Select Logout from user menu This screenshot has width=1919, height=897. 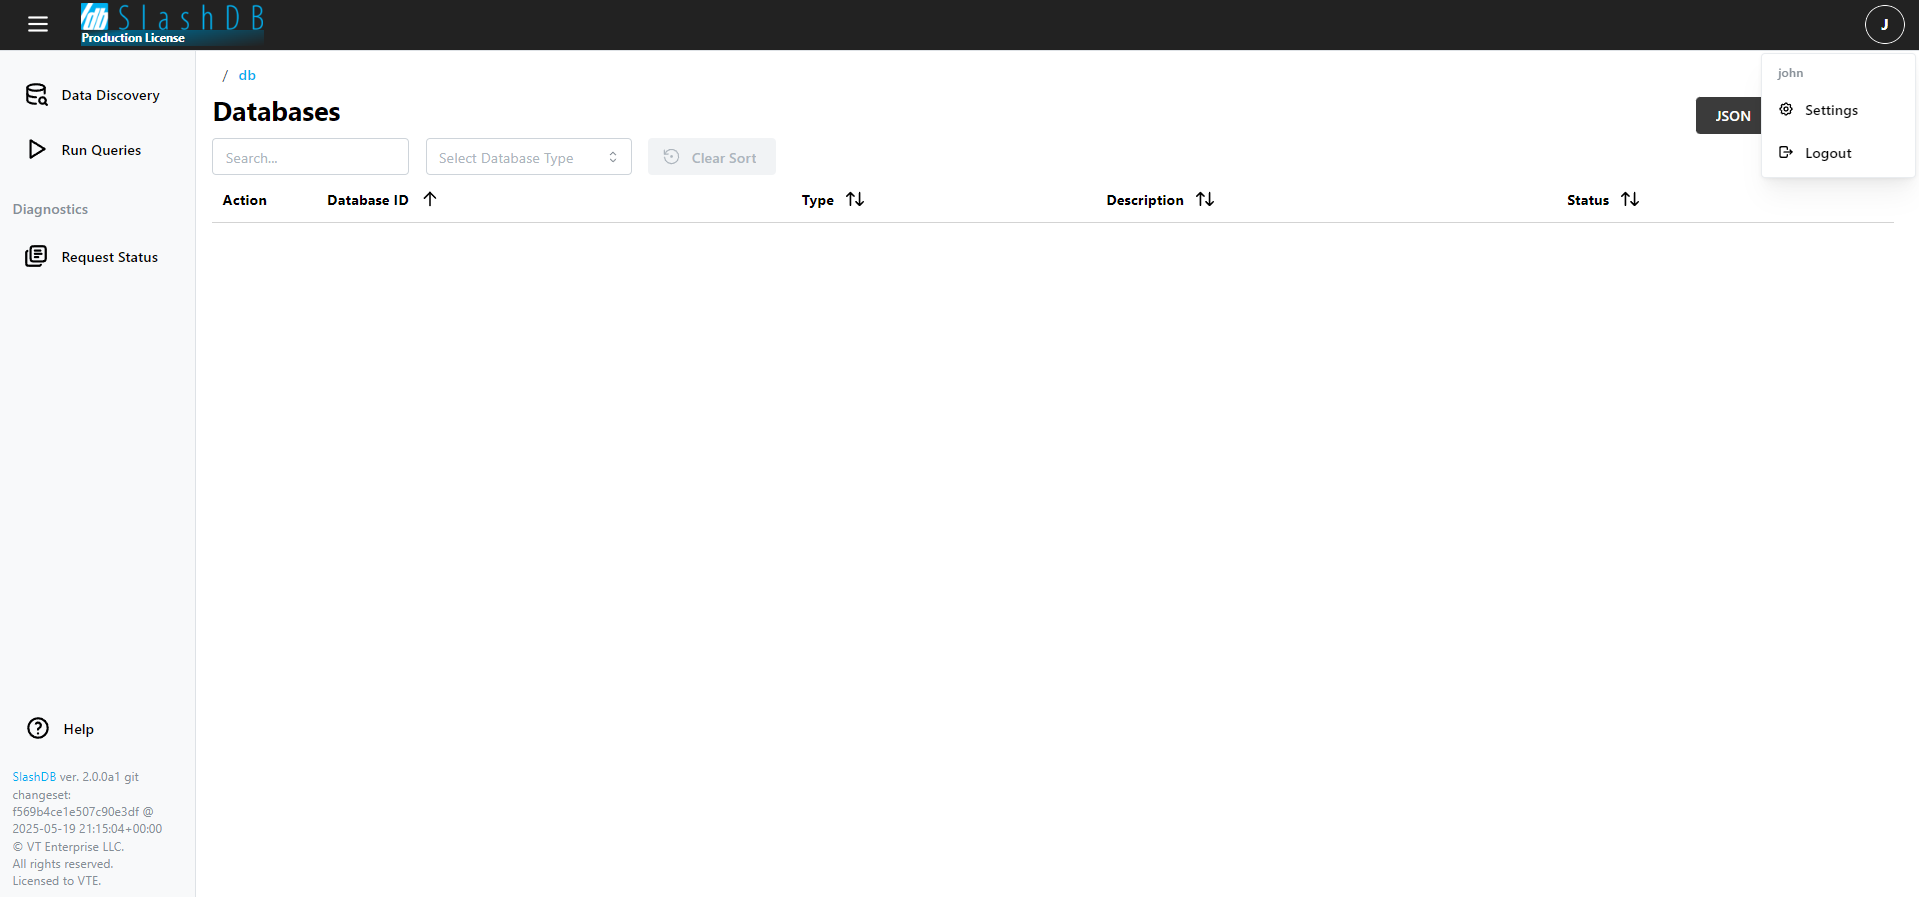(x=1828, y=153)
